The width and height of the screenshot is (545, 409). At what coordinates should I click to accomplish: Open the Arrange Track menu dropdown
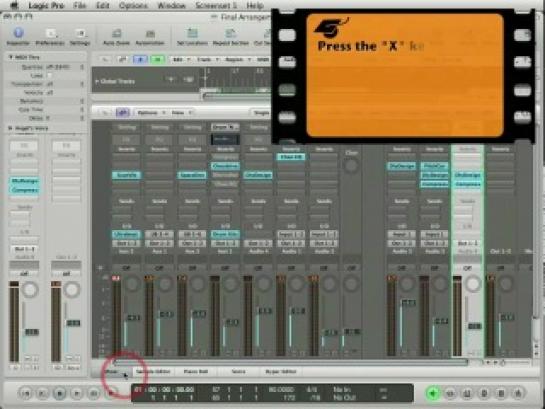[x=208, y=60]
